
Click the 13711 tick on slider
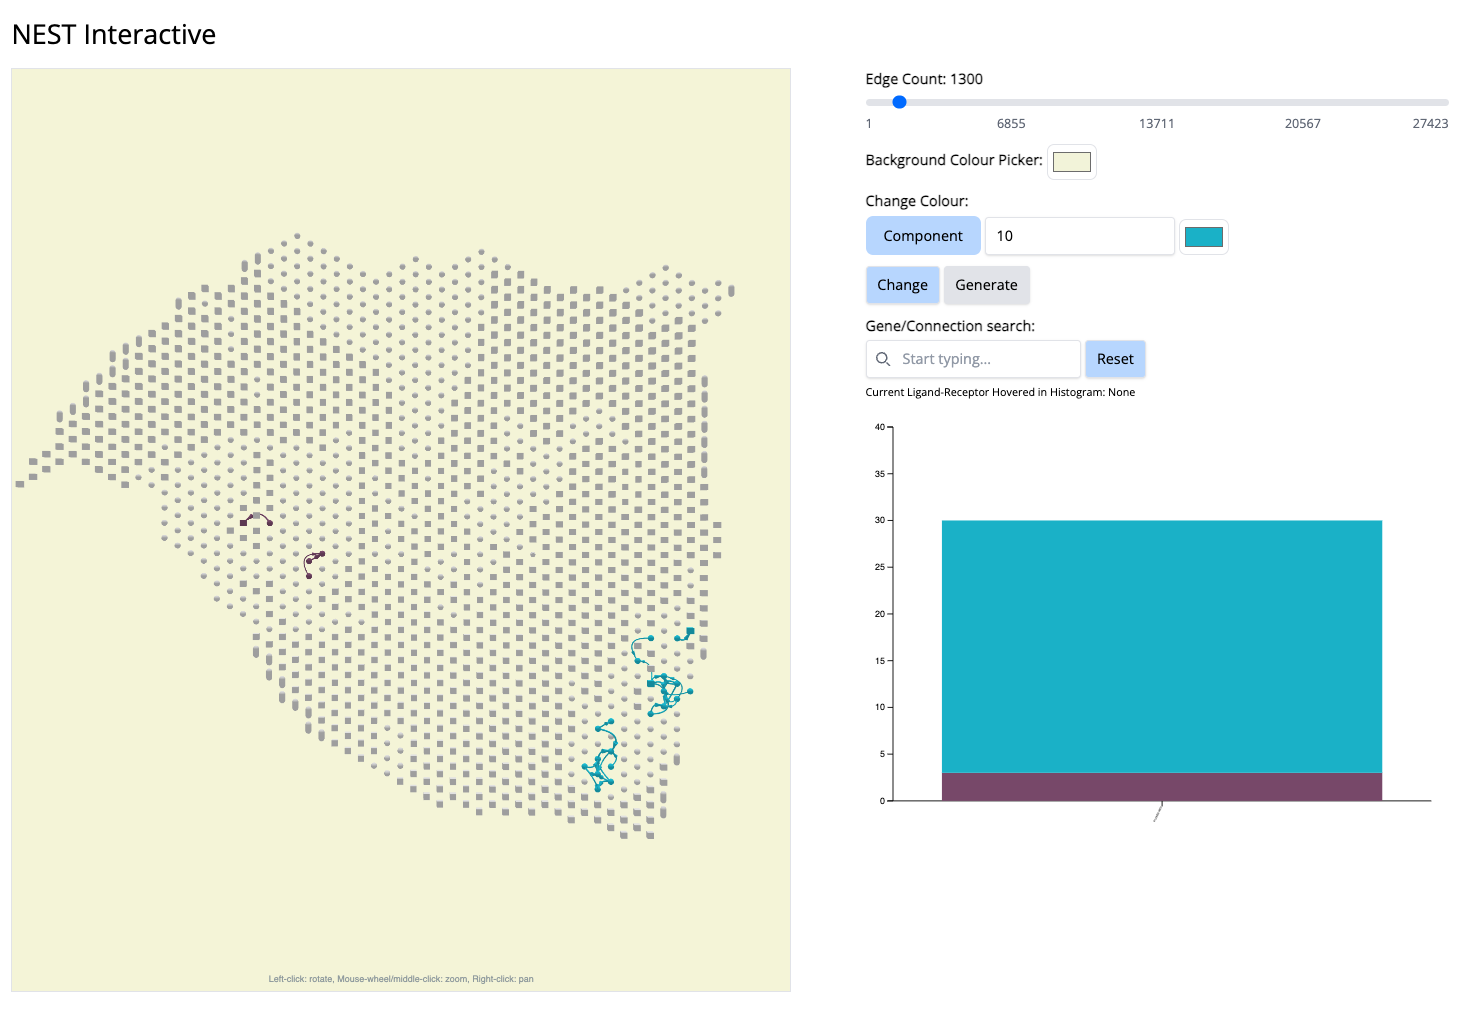point(1156,124)
